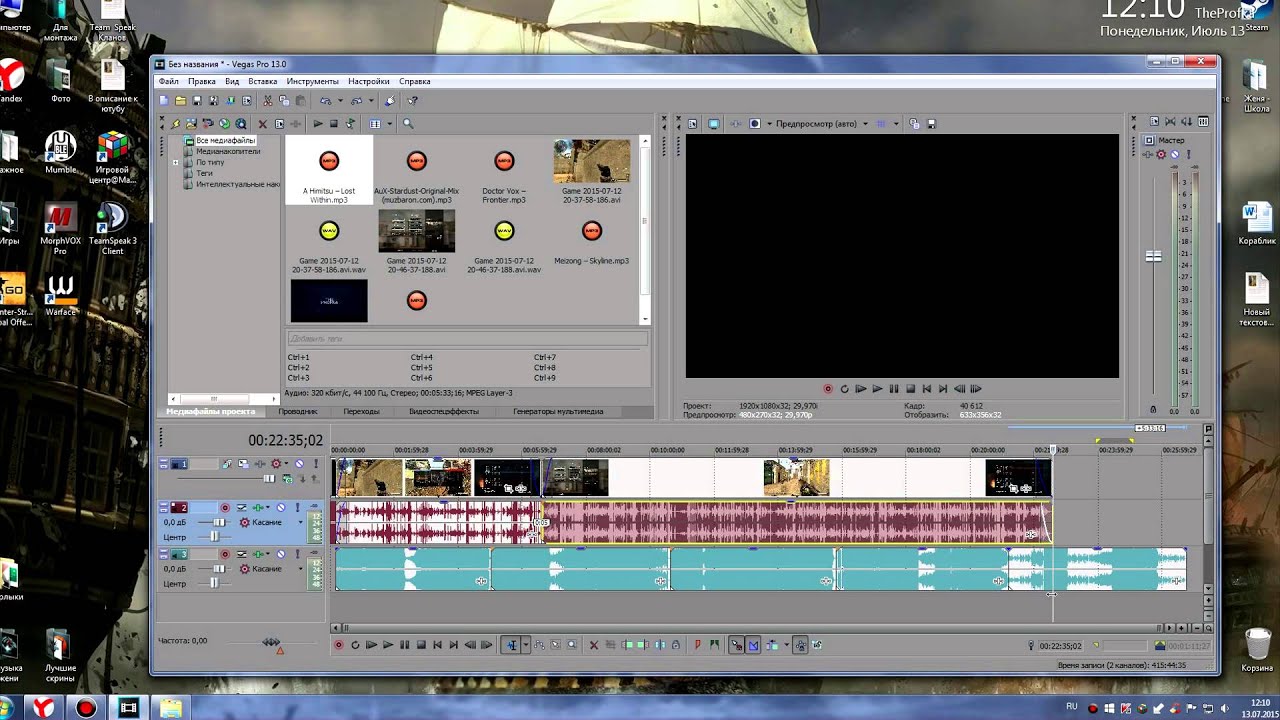Switch to the Видеоспецэффекты tab
The width and height of the screenshot is (1280, 720).
tap(444, 411)
